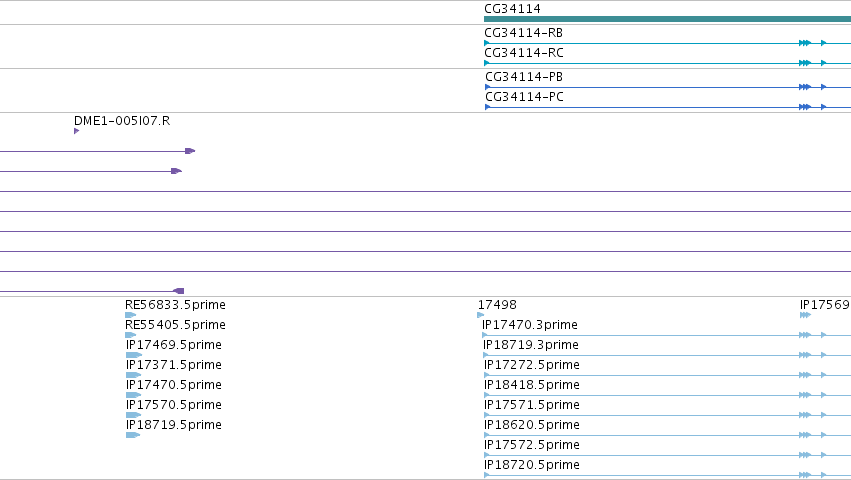Click the IP18720.5prime feature label
851x480 pixels.
pyautogui.click(x=531, y=464)
